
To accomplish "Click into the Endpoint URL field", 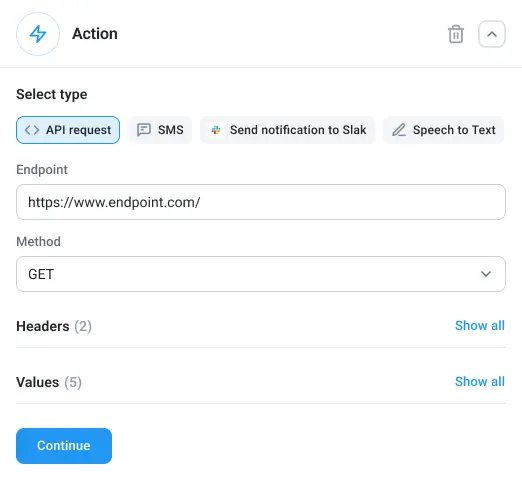I will (x=261, y=202).
